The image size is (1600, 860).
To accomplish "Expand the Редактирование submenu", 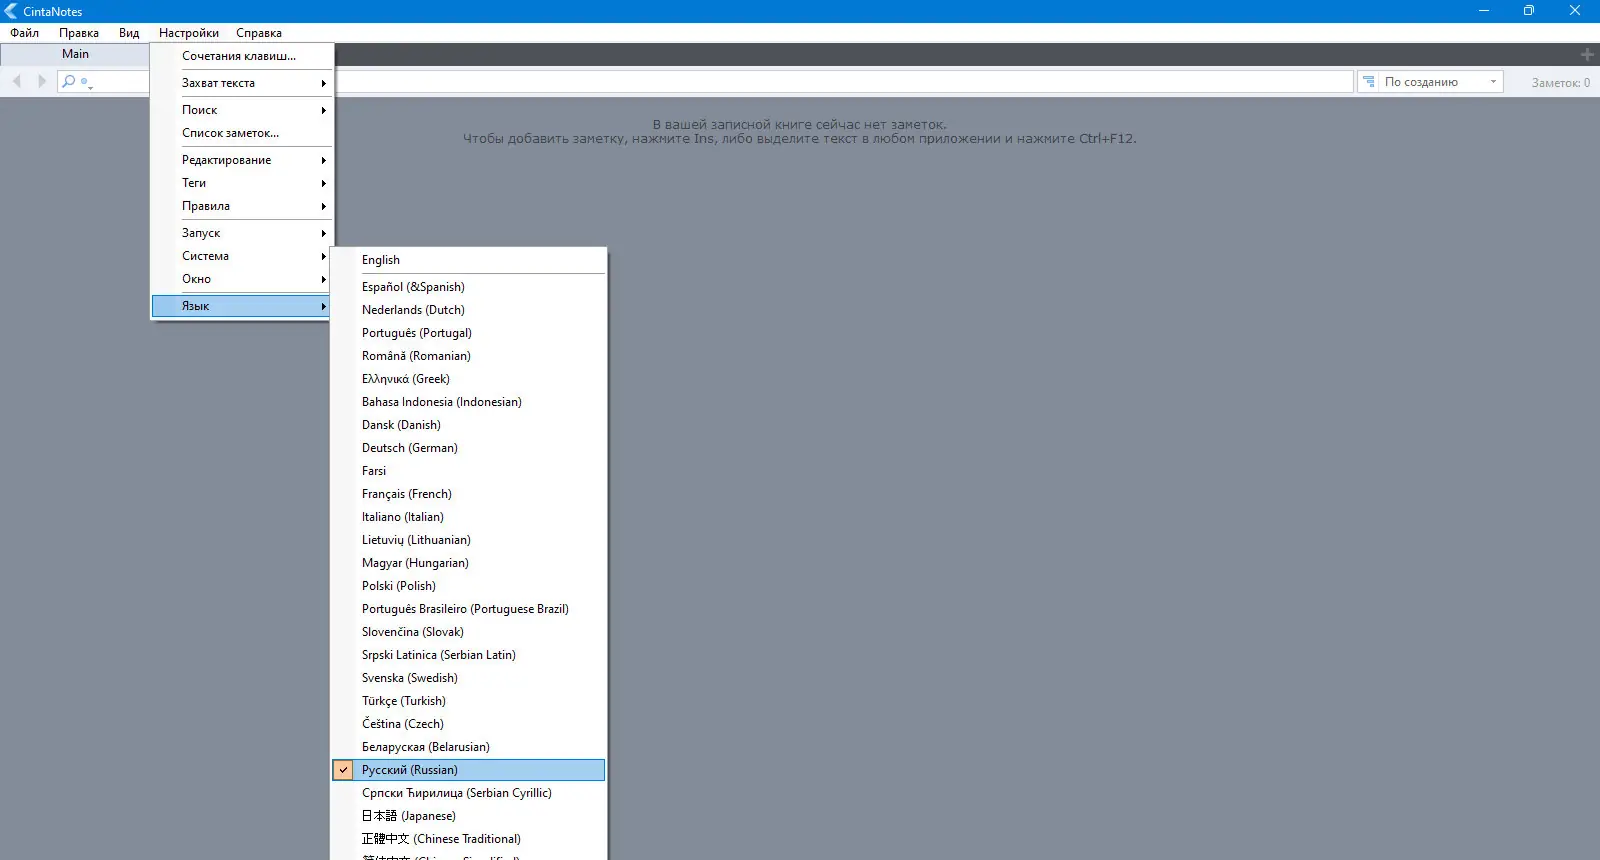I will (x=242, y=160).
